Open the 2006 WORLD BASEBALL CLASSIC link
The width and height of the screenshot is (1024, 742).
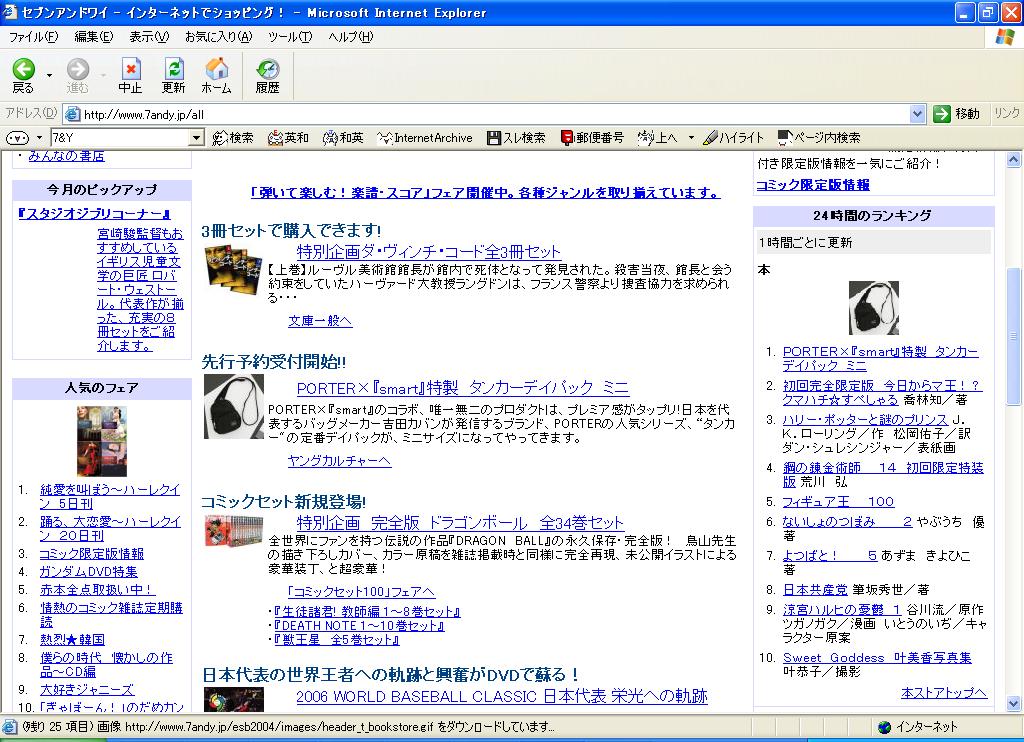click(502, 696)
